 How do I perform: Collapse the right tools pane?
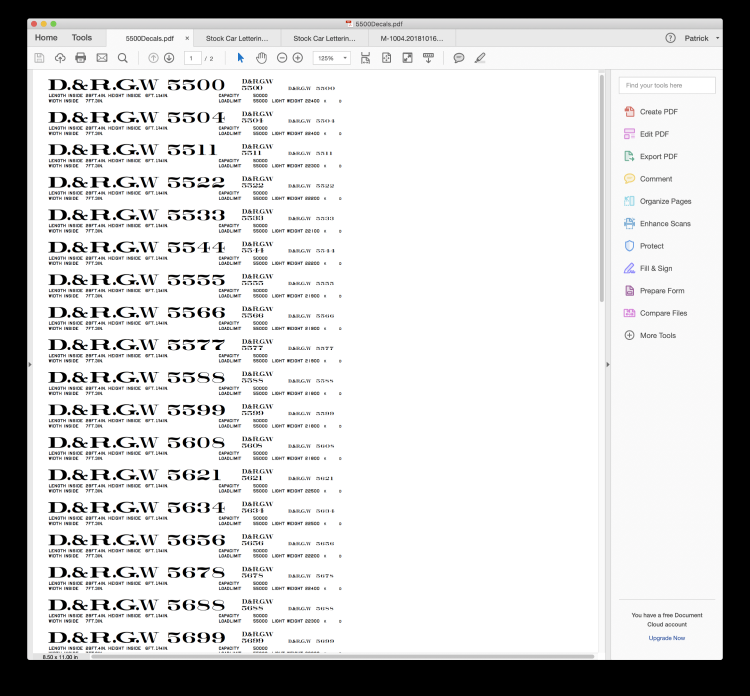point(607,364)
